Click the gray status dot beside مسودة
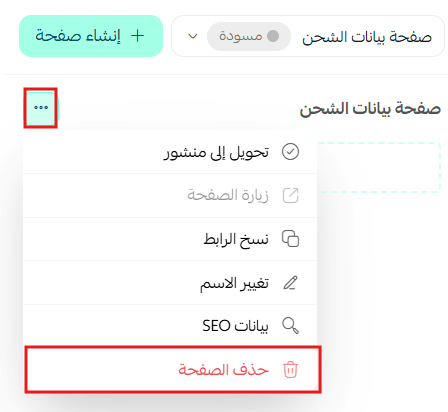 (273, 36)
